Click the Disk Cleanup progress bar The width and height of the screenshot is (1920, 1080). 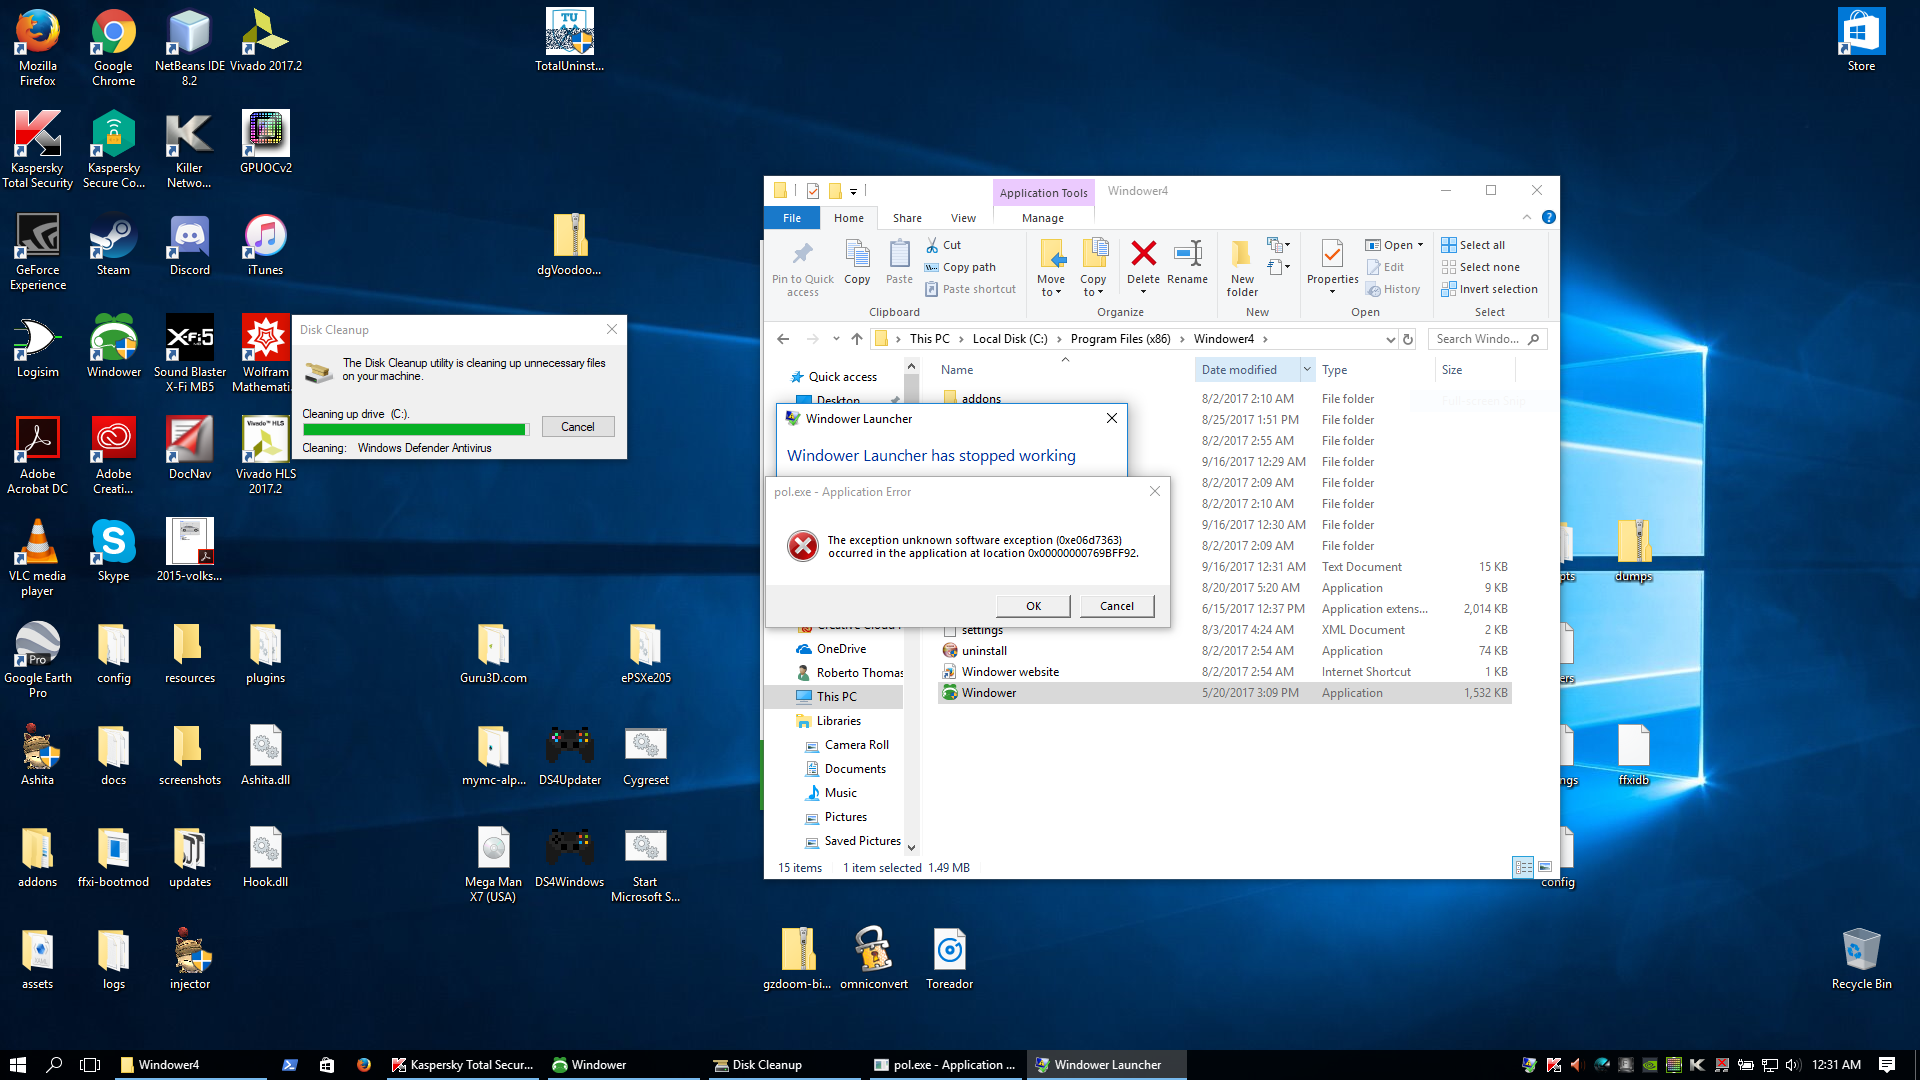click(415, 428)
